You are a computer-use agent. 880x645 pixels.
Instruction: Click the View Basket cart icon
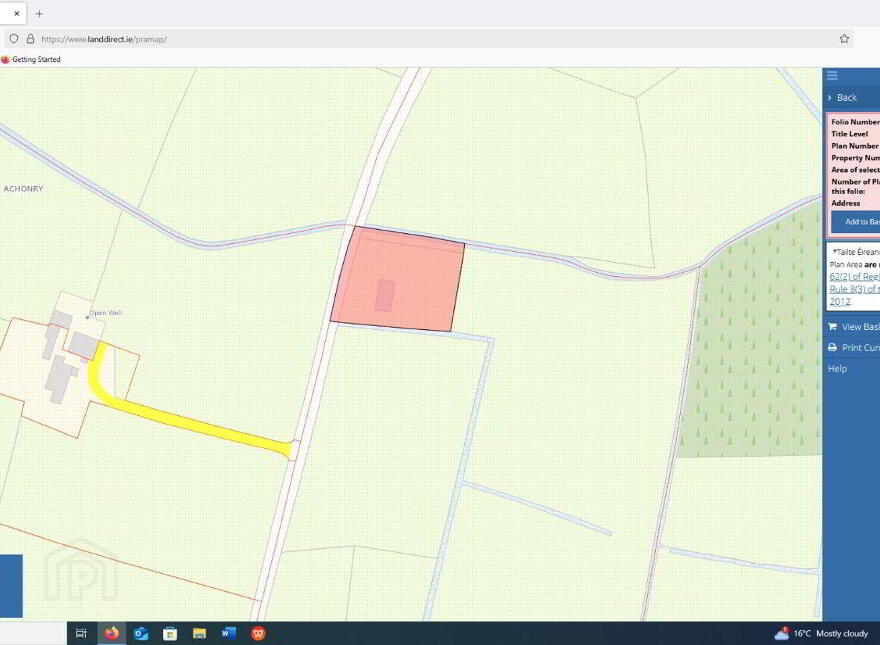tap(832, 327)
